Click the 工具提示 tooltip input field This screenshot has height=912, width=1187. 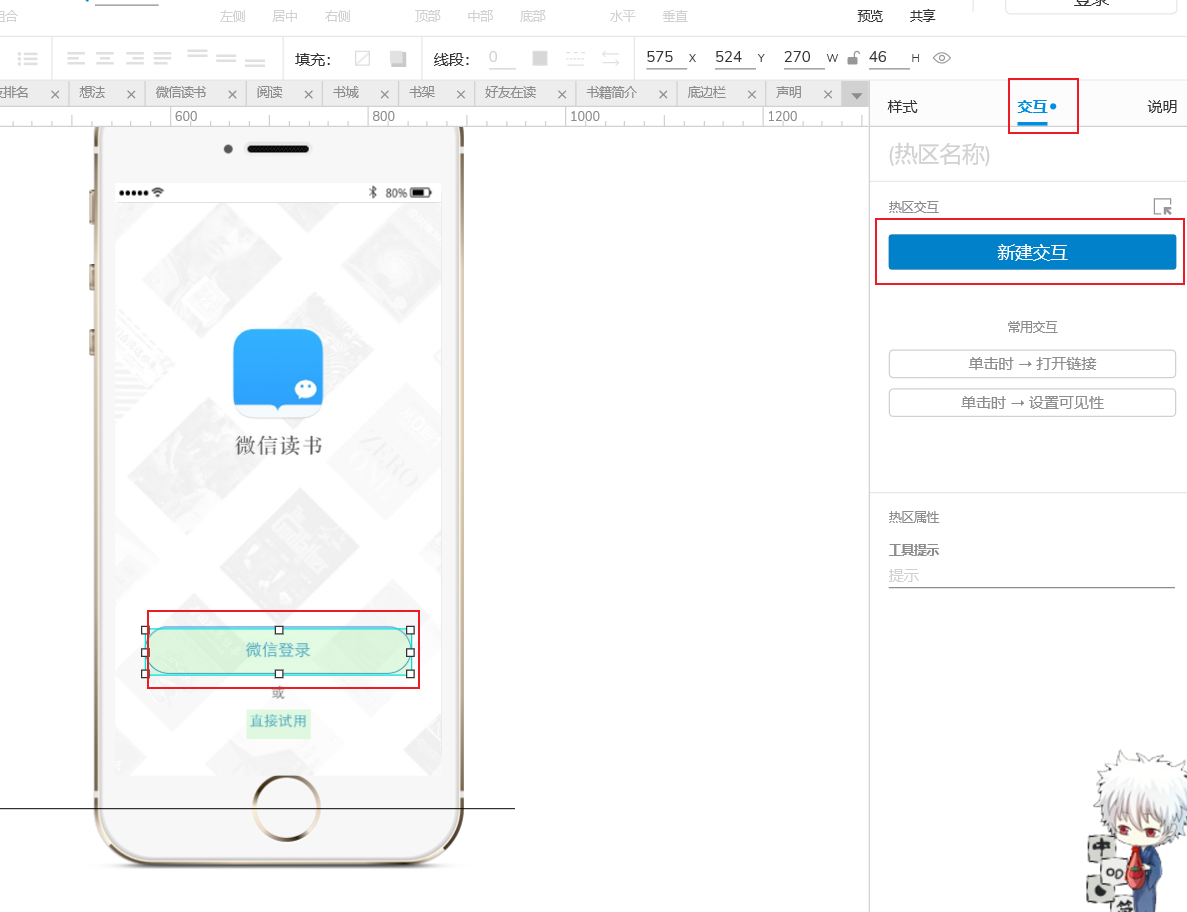point(1031,576)
